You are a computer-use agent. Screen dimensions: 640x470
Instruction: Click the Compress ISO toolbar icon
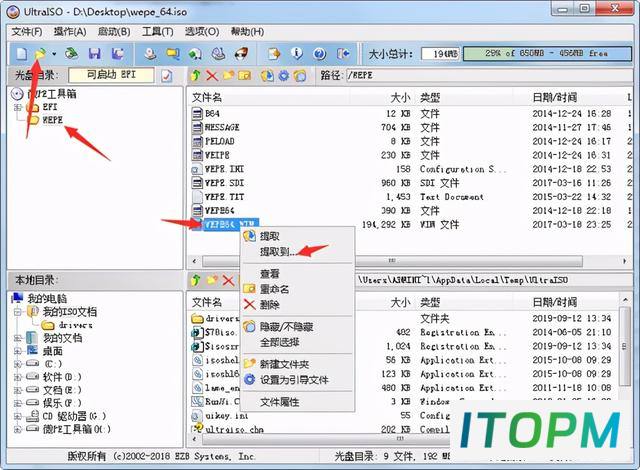pos(196,53)
